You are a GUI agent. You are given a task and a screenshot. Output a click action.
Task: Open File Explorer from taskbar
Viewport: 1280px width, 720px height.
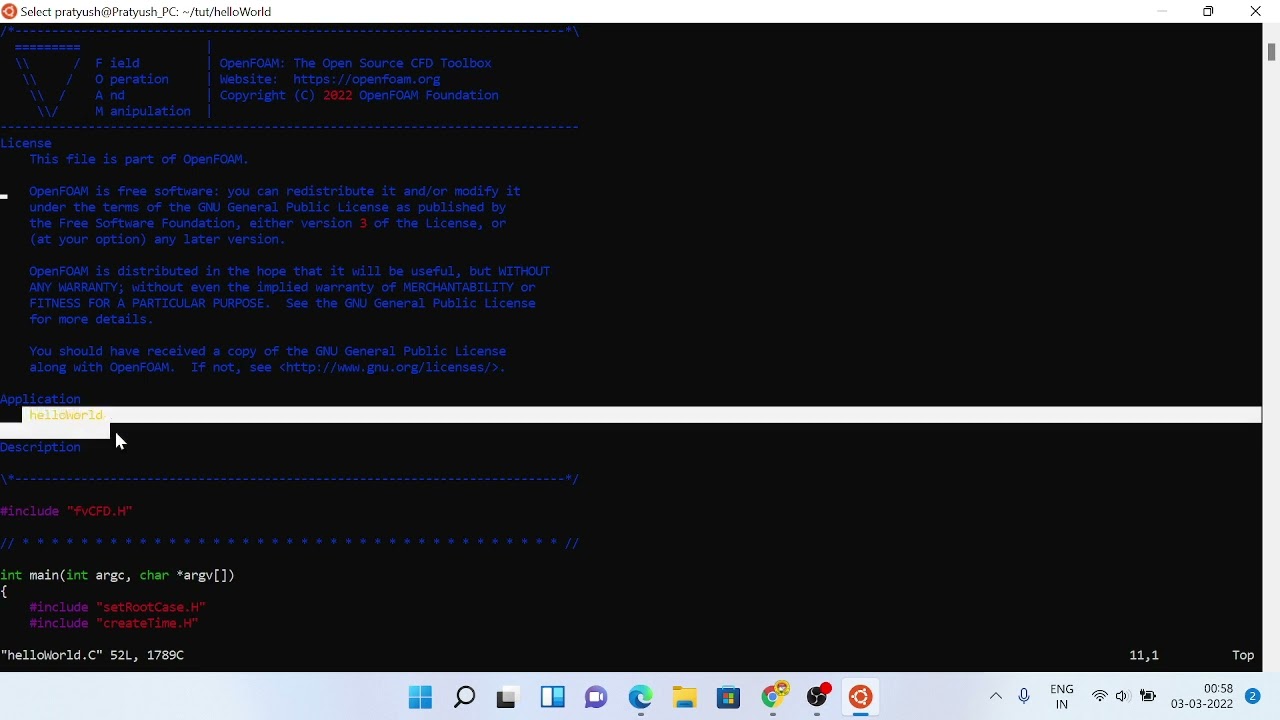point(684,697)
